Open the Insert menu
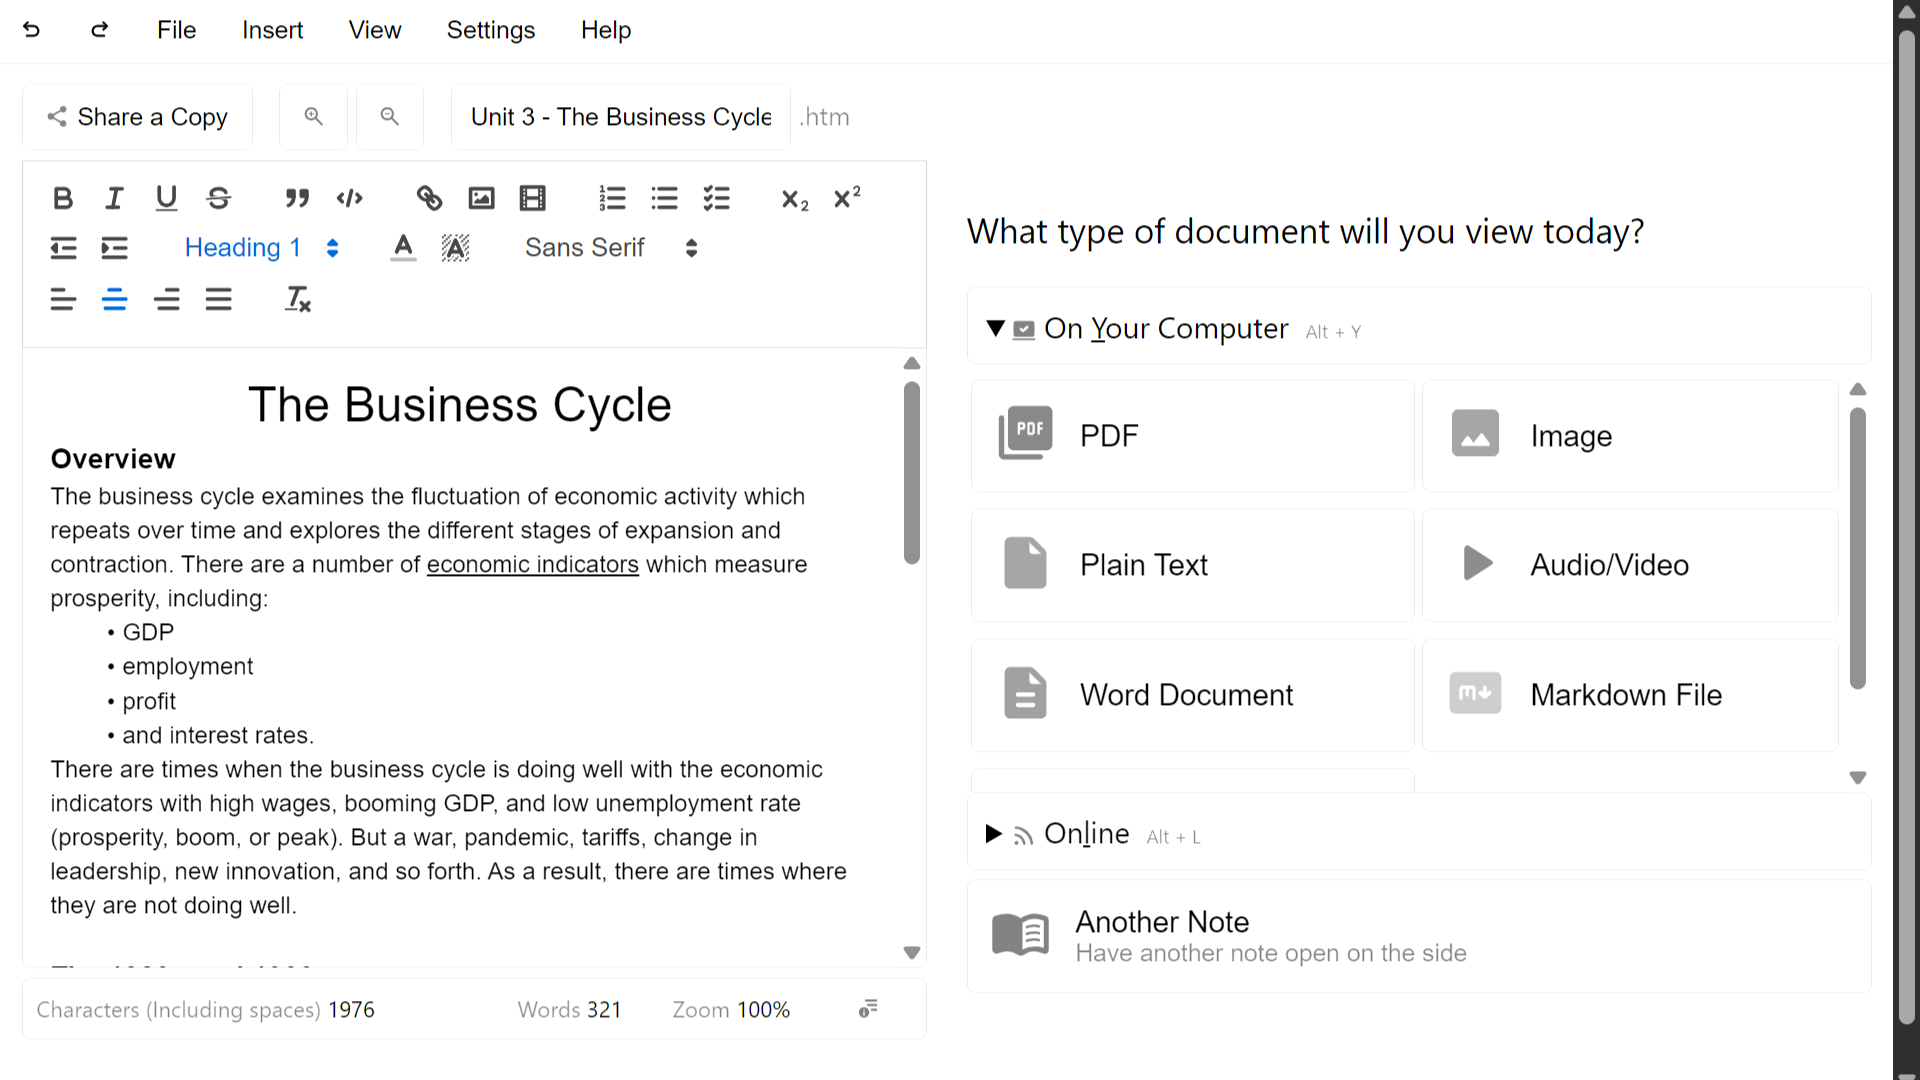Screen dimensions: 1920x1080 tap(272, 30)
